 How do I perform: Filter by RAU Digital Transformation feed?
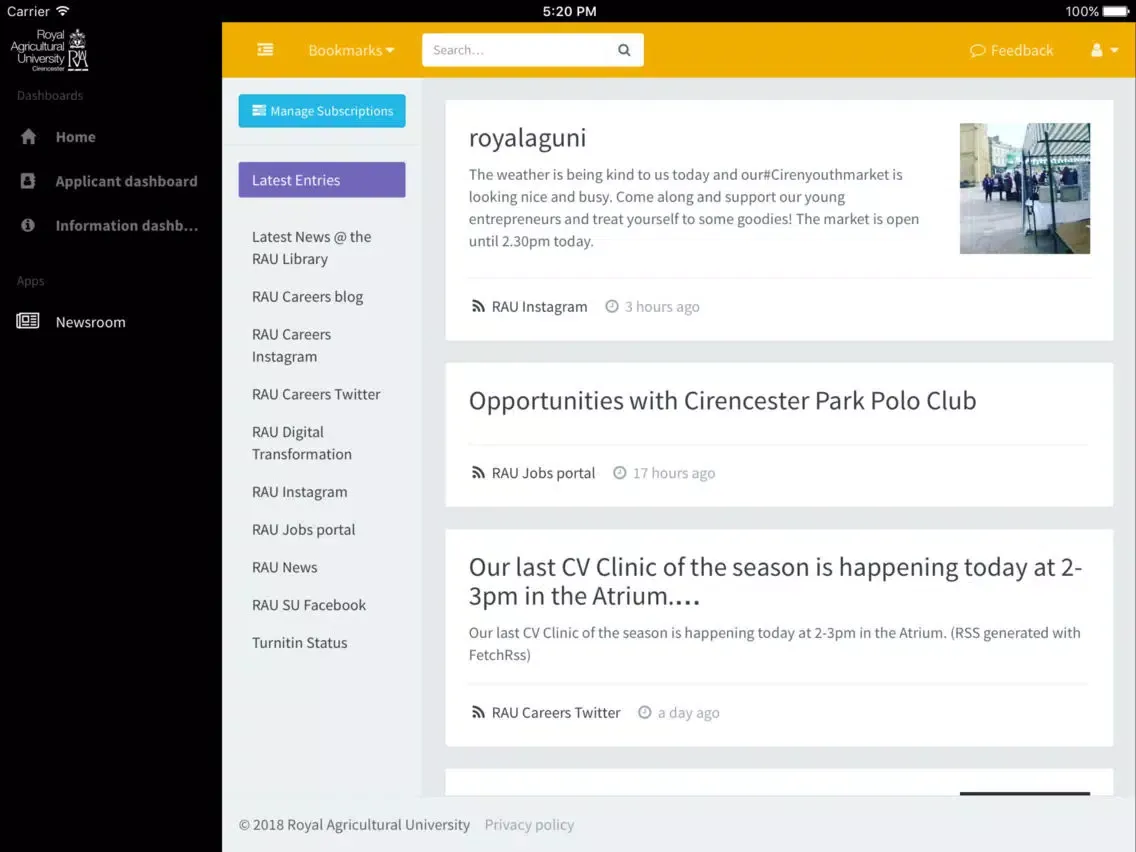click(301, 443)
